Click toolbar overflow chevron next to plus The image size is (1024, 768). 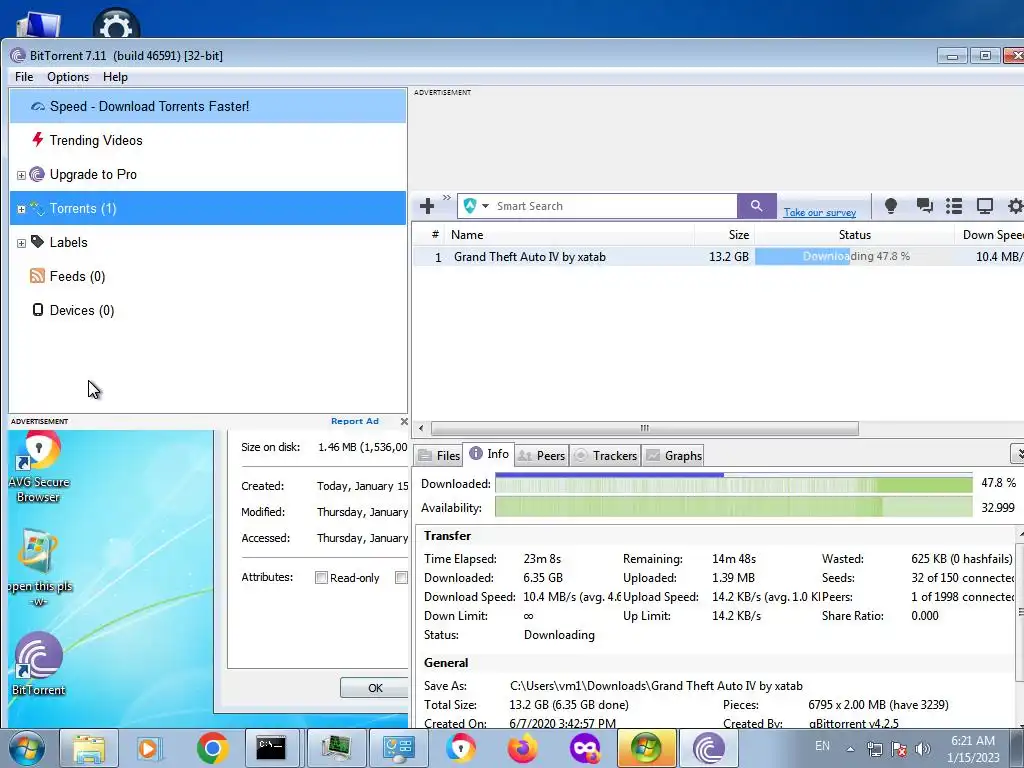447,197
